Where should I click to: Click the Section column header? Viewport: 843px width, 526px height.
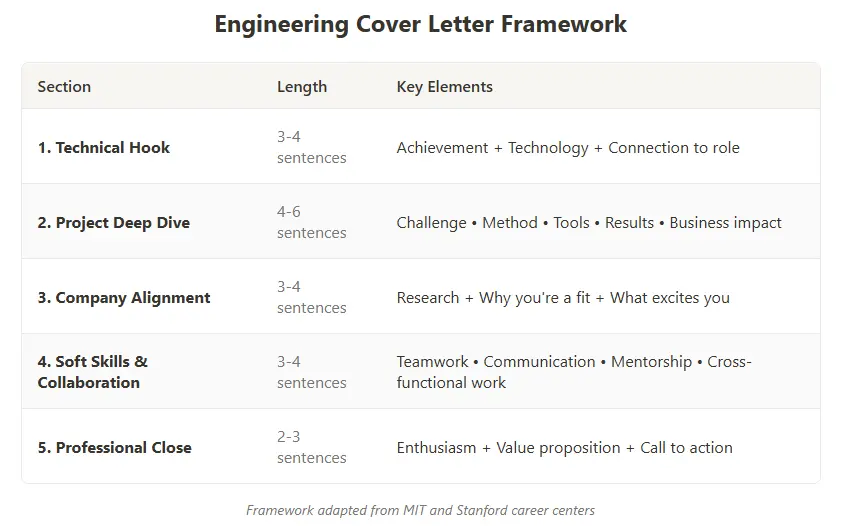64,87
